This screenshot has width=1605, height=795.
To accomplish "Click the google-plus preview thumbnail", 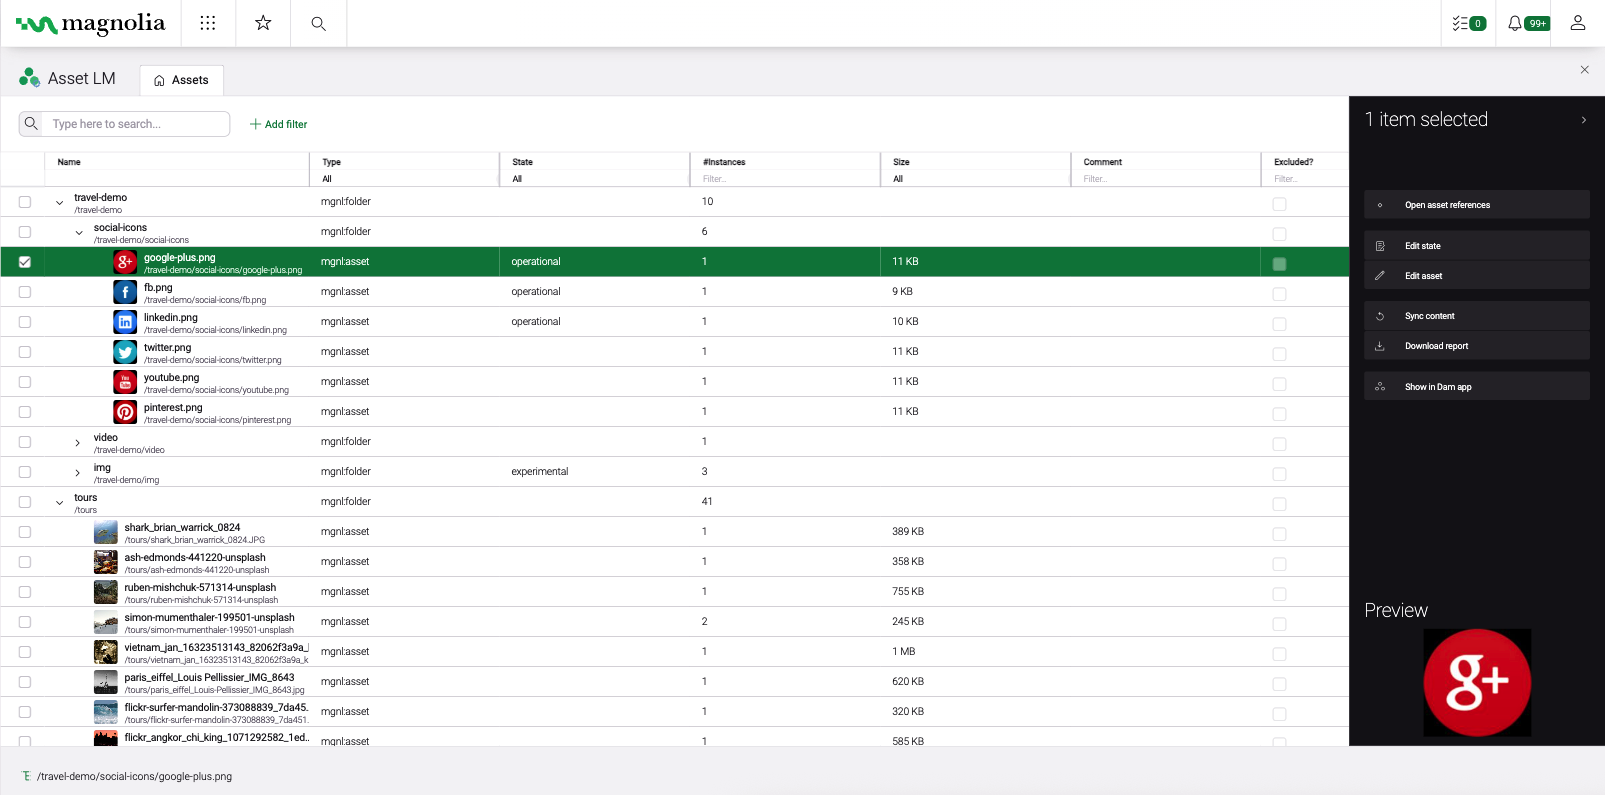I will 1477,682.
